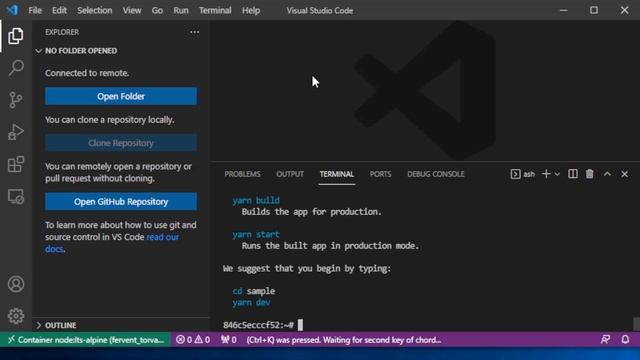Switch to the PROBLEMS tab
640x360 pixels.
pos(242,174)
